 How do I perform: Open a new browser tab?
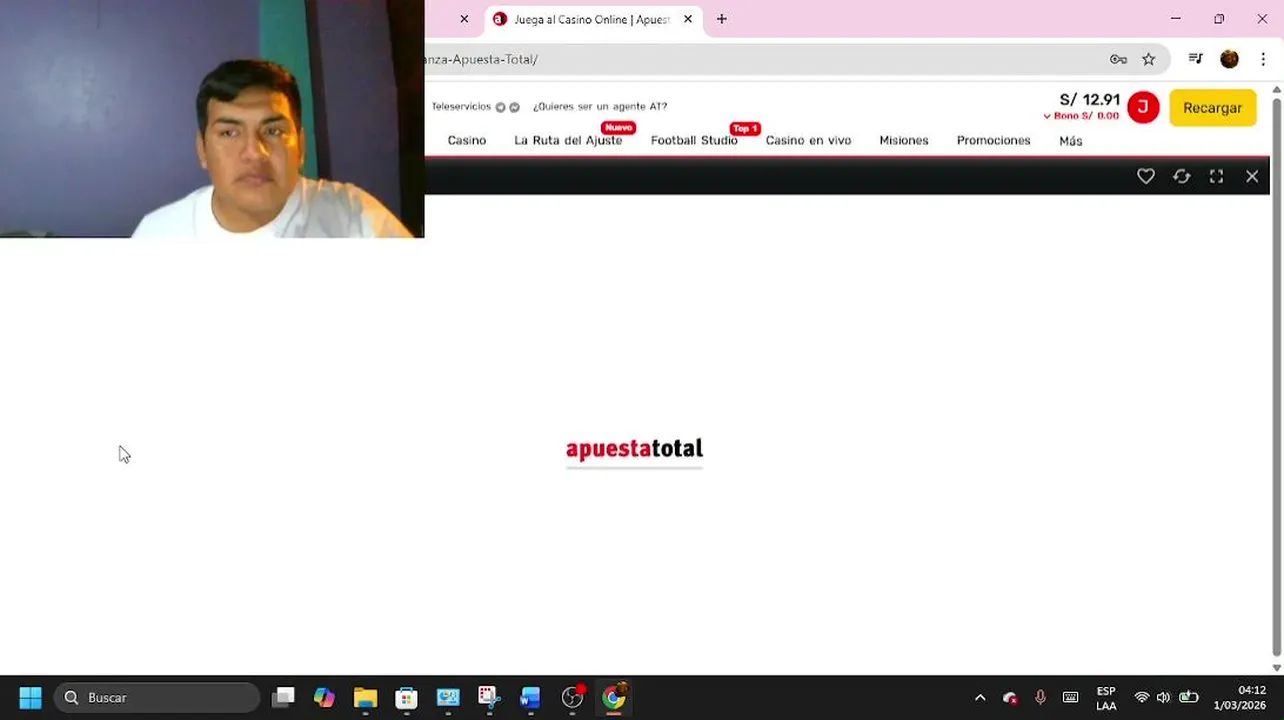coord(721,19)
